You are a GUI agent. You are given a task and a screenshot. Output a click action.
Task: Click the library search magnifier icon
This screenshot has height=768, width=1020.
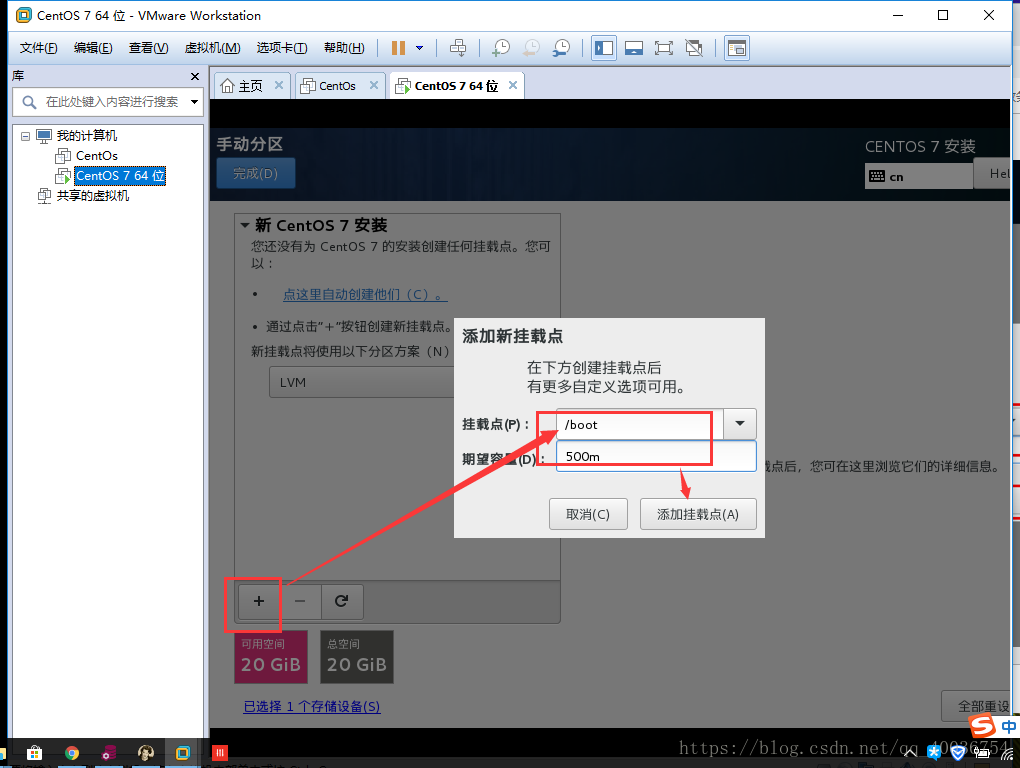pos(29,102)
